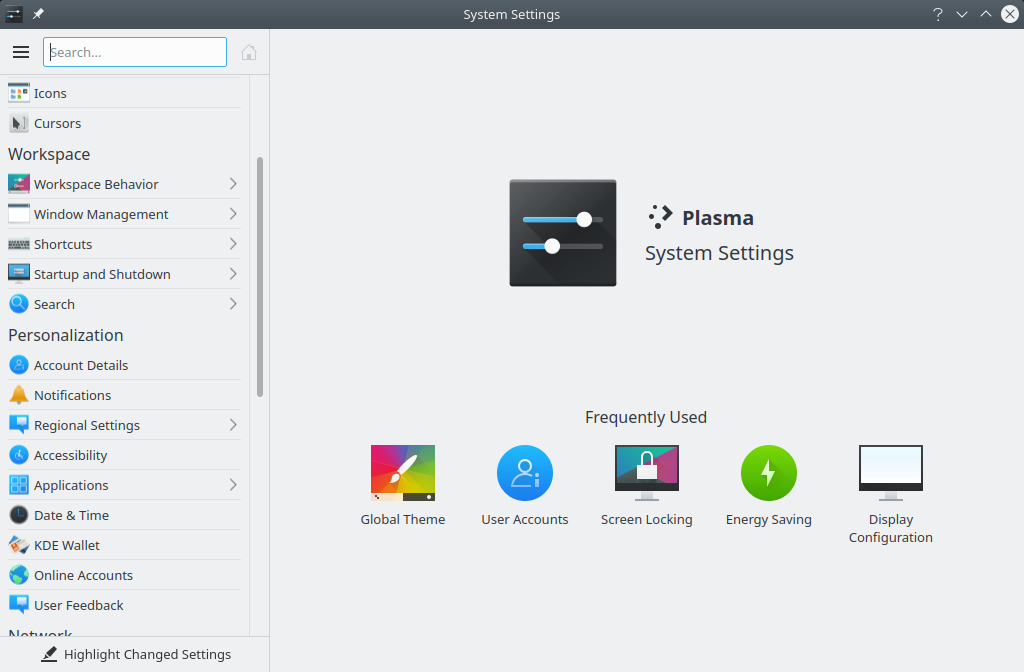The height and width of the screenshot is (672, 1024).
Task: Select KDE Wallet label
Action: coord(67,545)
